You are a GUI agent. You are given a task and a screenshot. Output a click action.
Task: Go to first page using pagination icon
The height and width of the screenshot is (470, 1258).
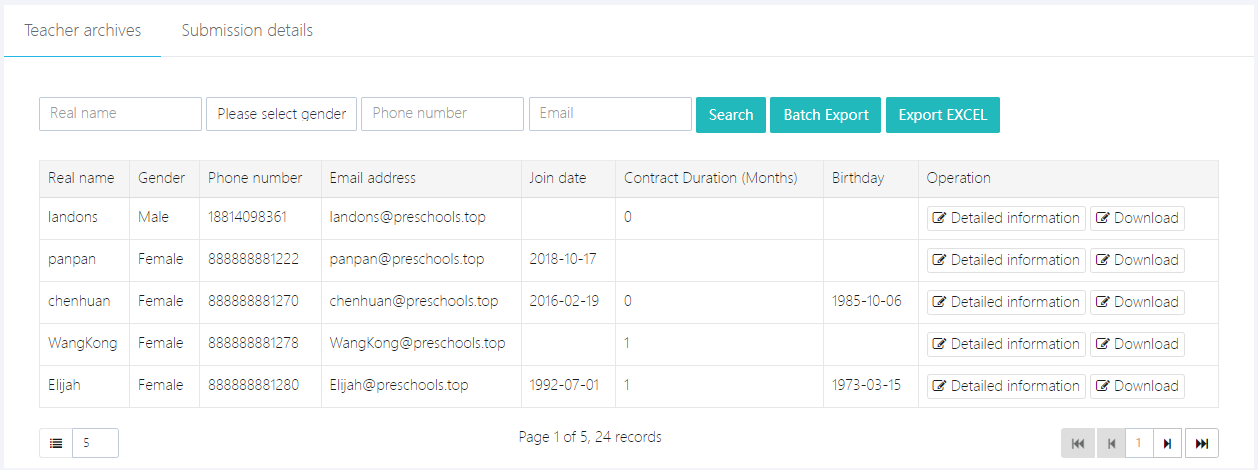1077,443
